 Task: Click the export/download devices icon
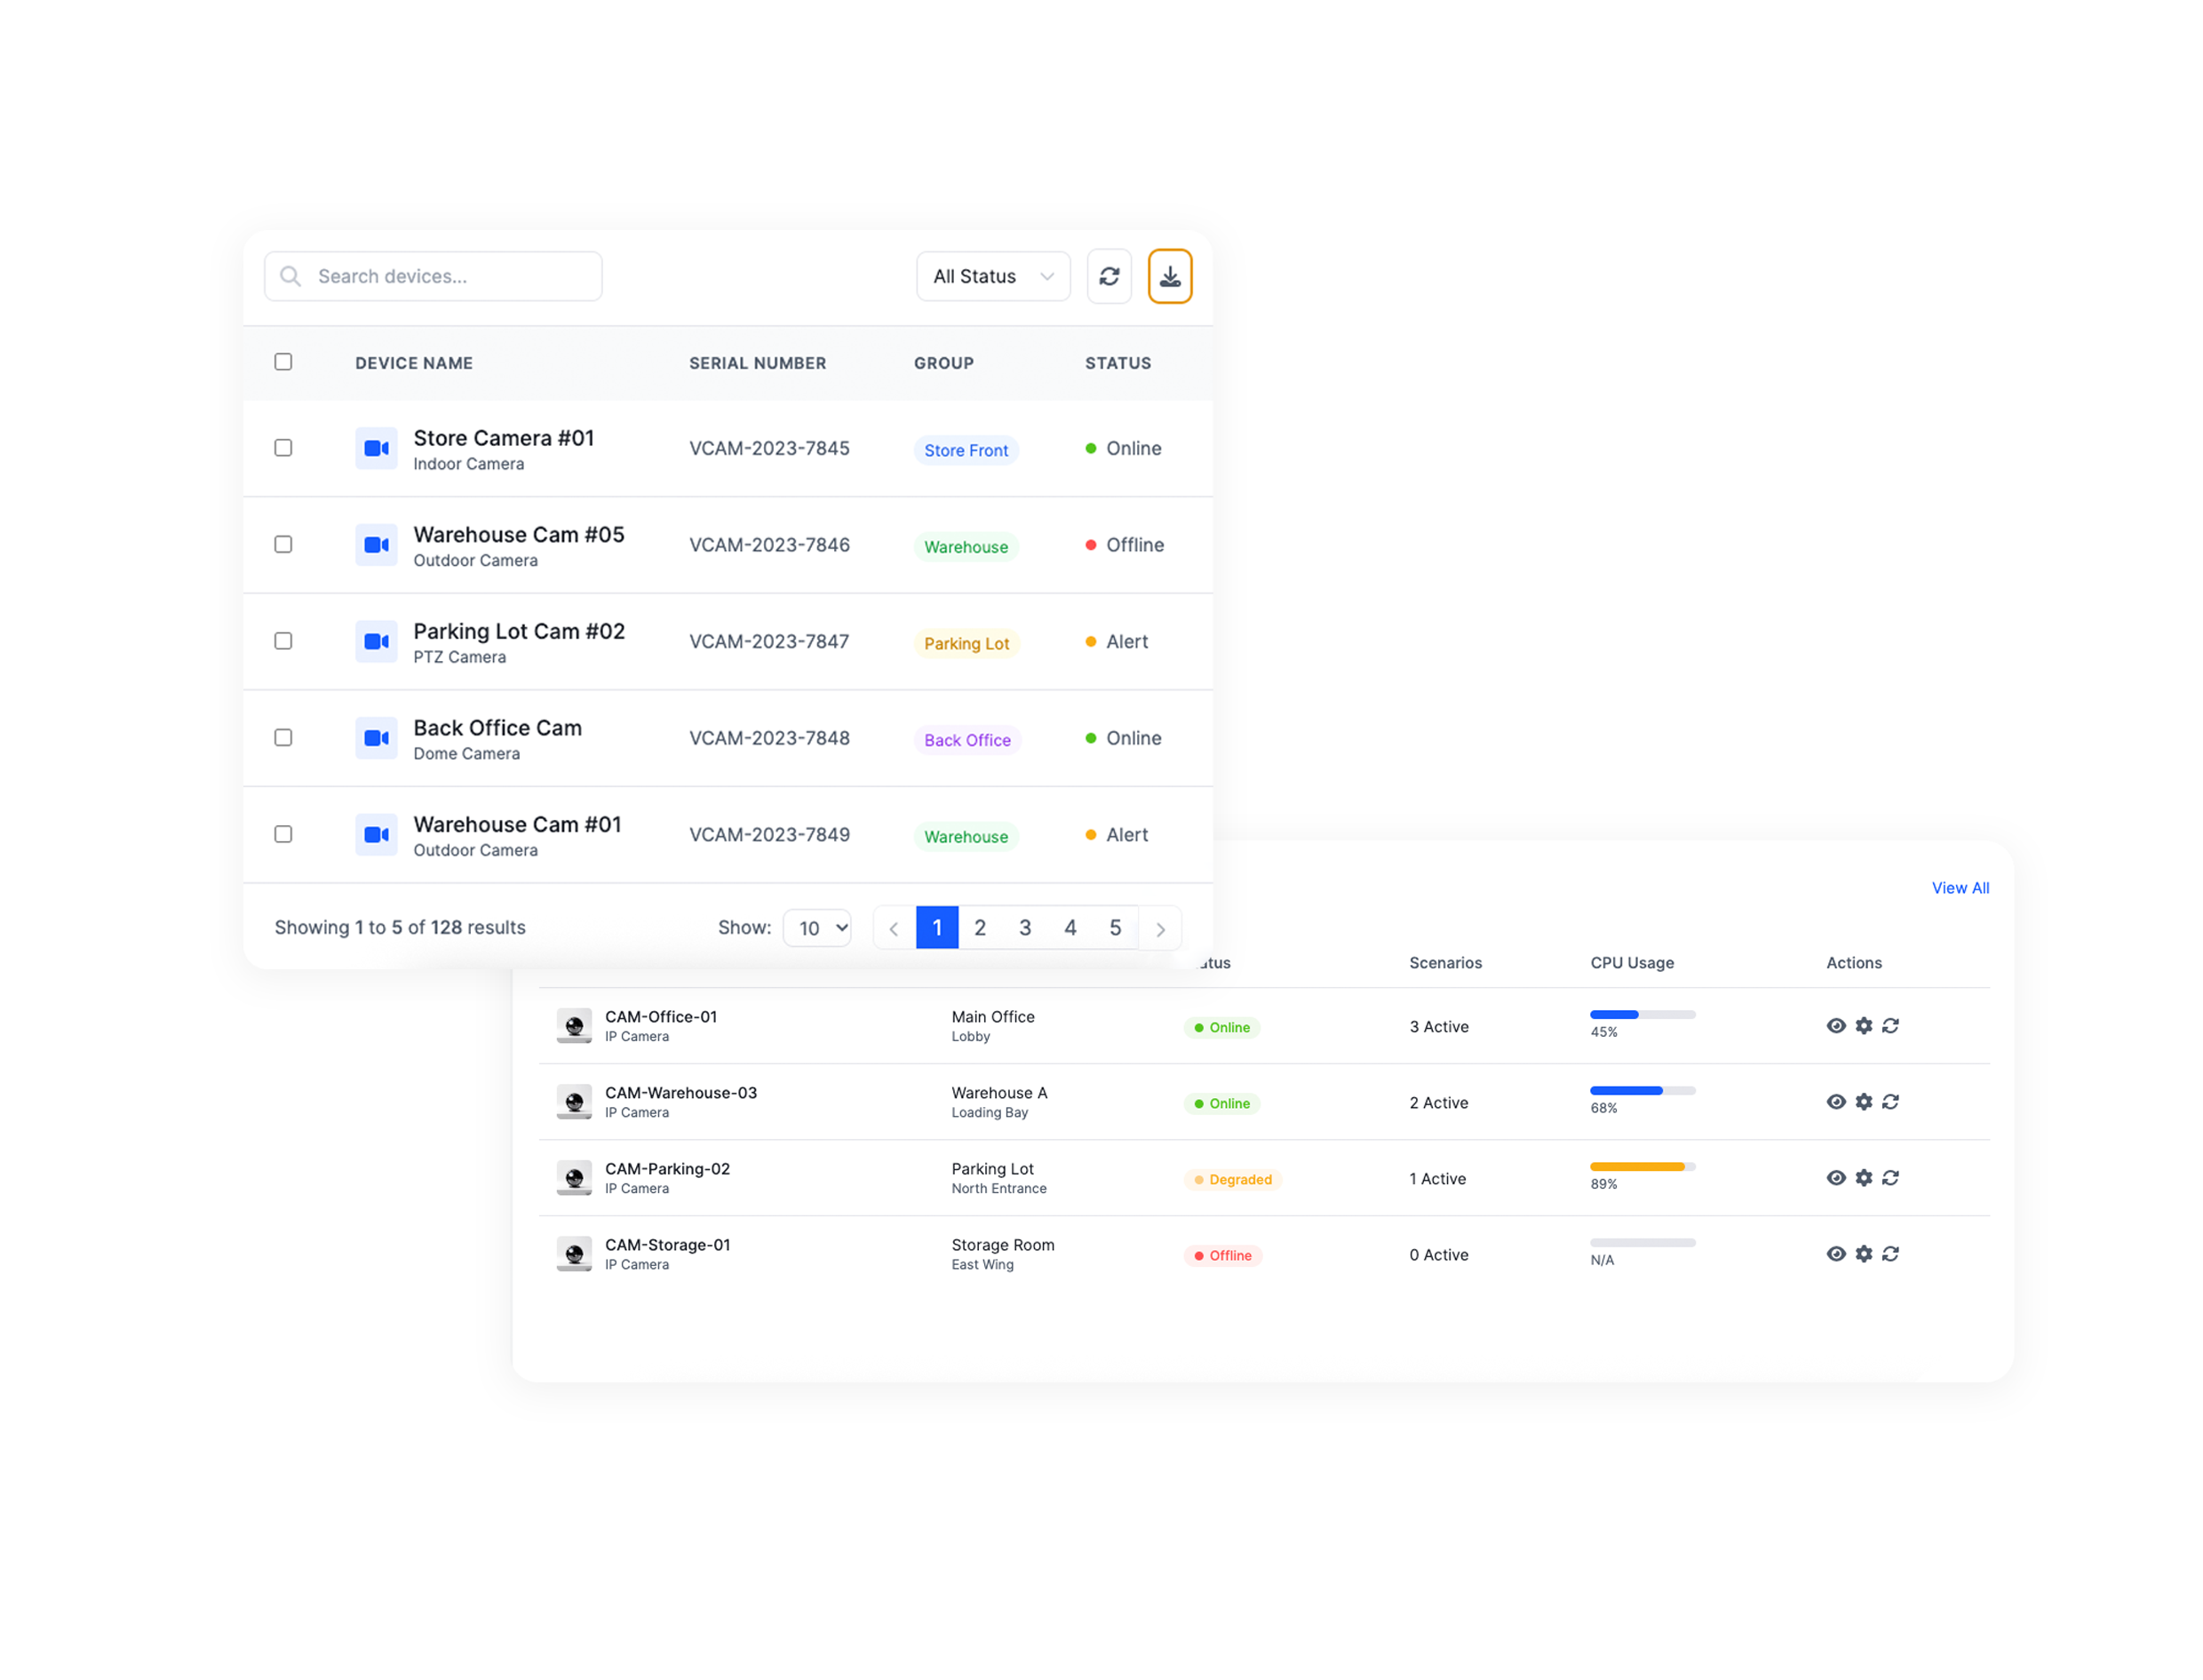[1170, 276]
